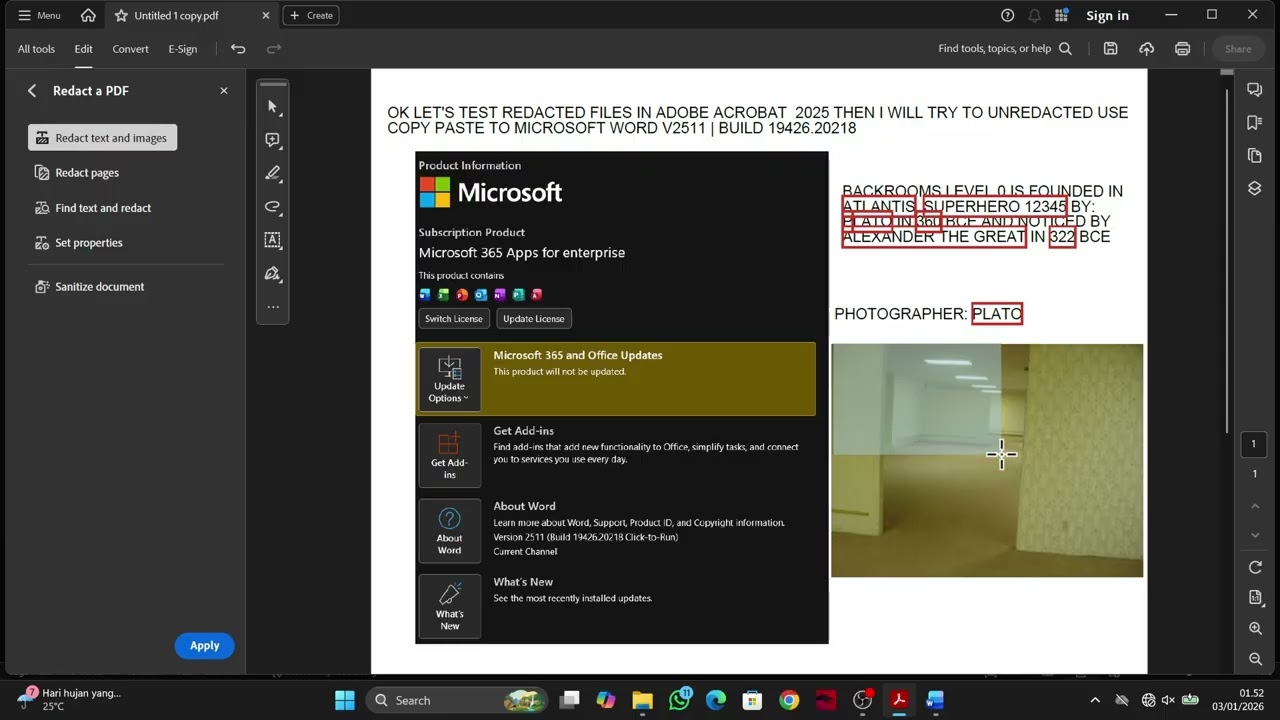
Task: Click the marked SUPERHERO 12345 text
Action: point(995,207)
